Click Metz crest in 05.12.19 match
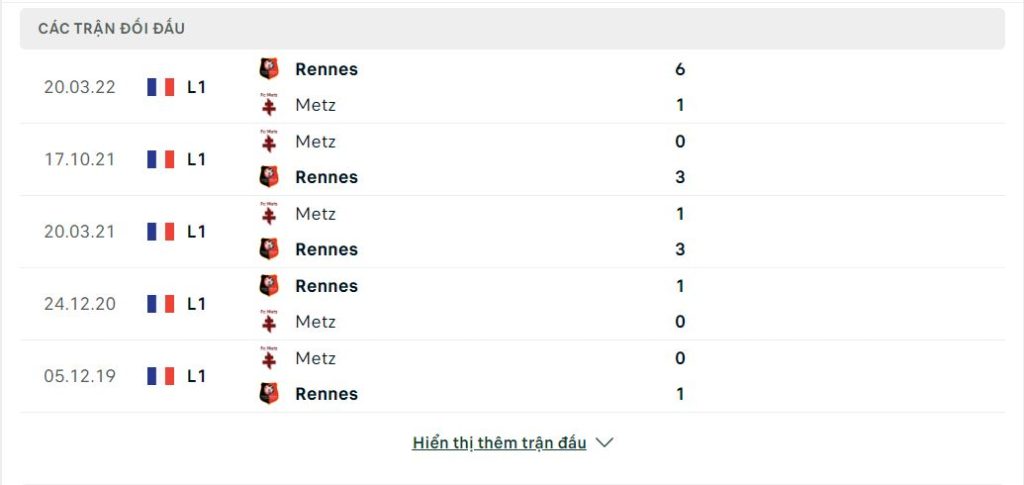 coord(269,358)
